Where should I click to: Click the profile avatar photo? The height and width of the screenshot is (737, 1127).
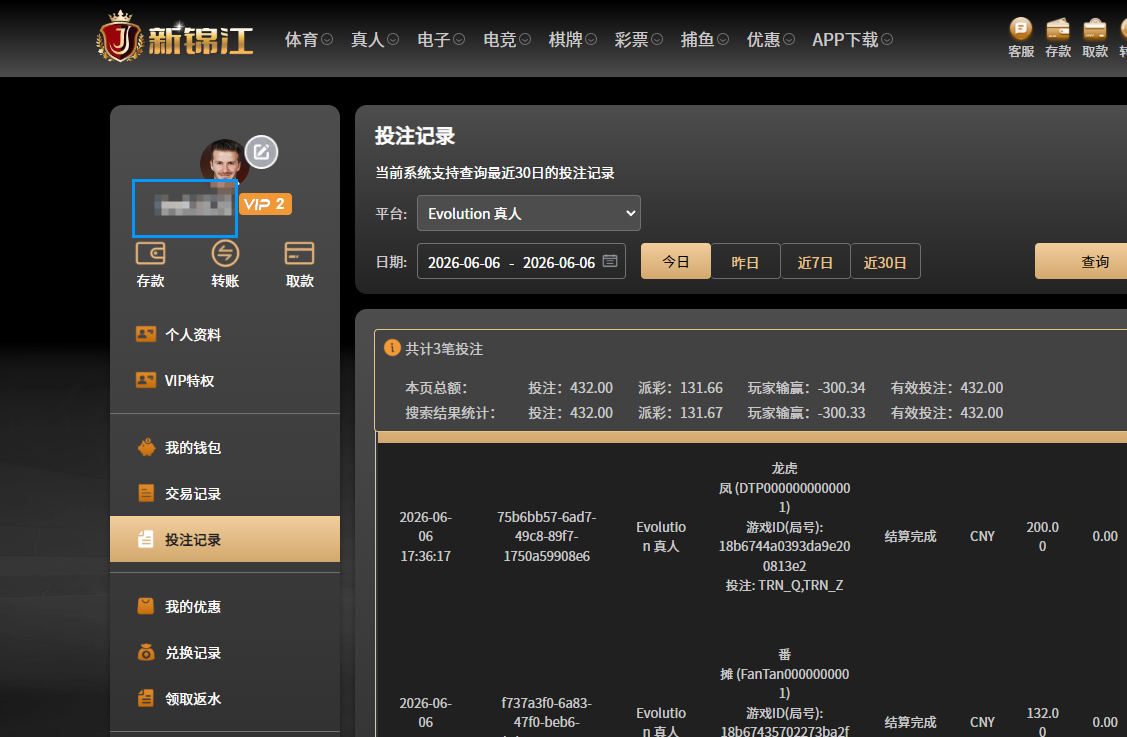point(224,161)
